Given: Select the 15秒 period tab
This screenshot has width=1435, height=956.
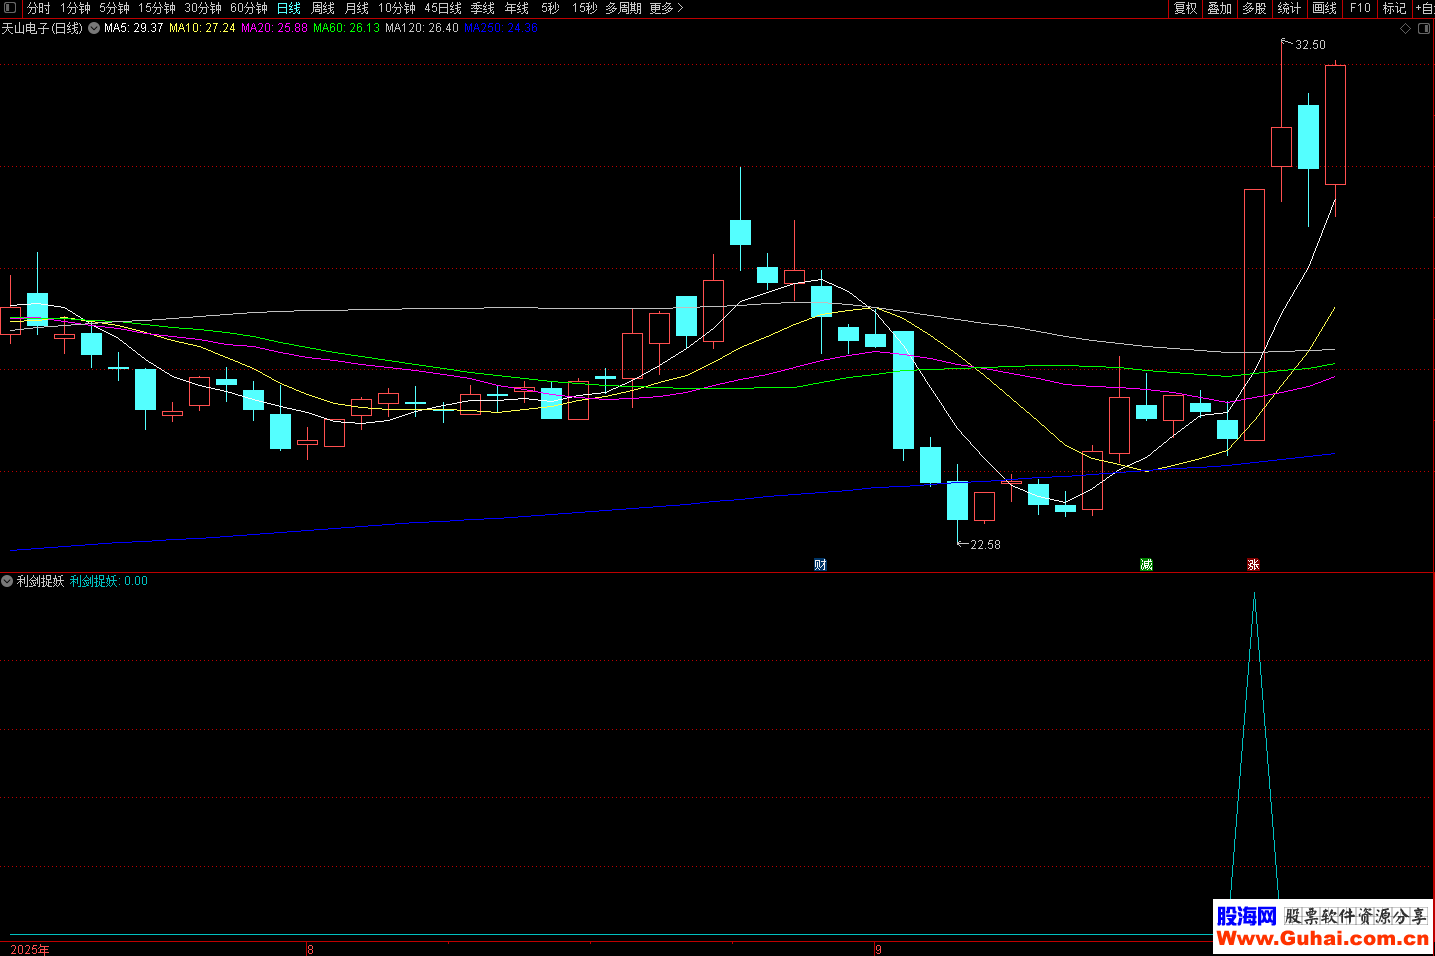Looking at the screenshot, I should [x=585, y=8].
